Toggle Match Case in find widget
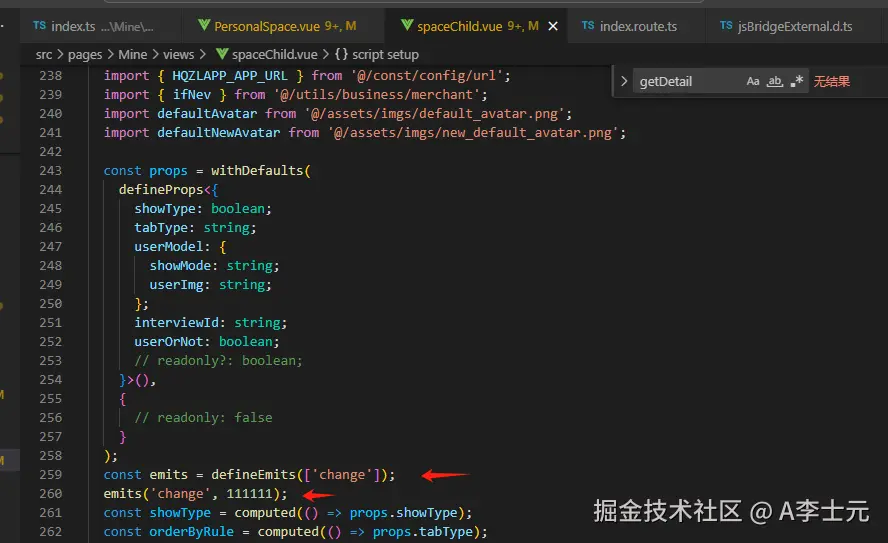The width and height of the screenshot is (888, 543). 753,82
